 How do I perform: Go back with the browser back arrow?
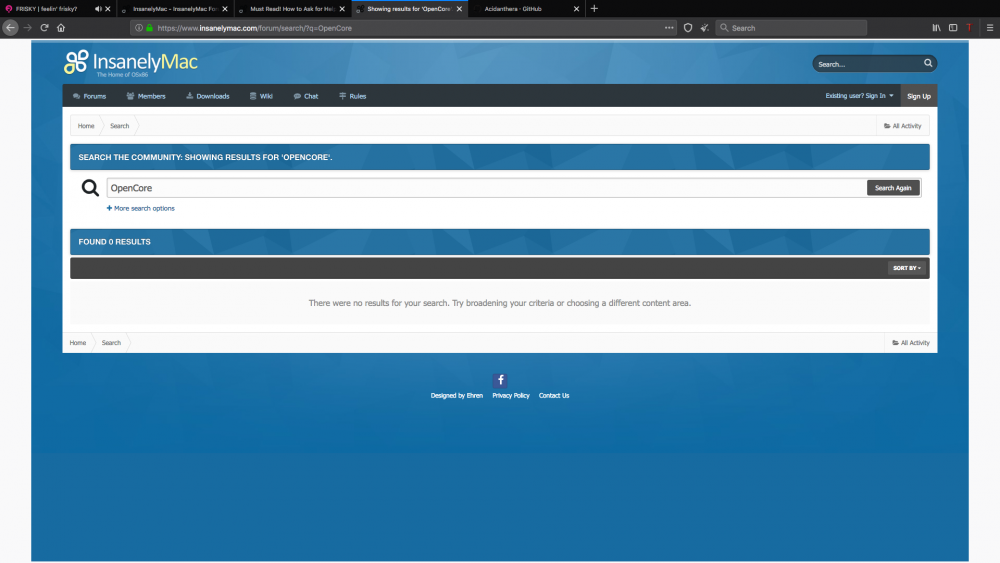(10, 27)
